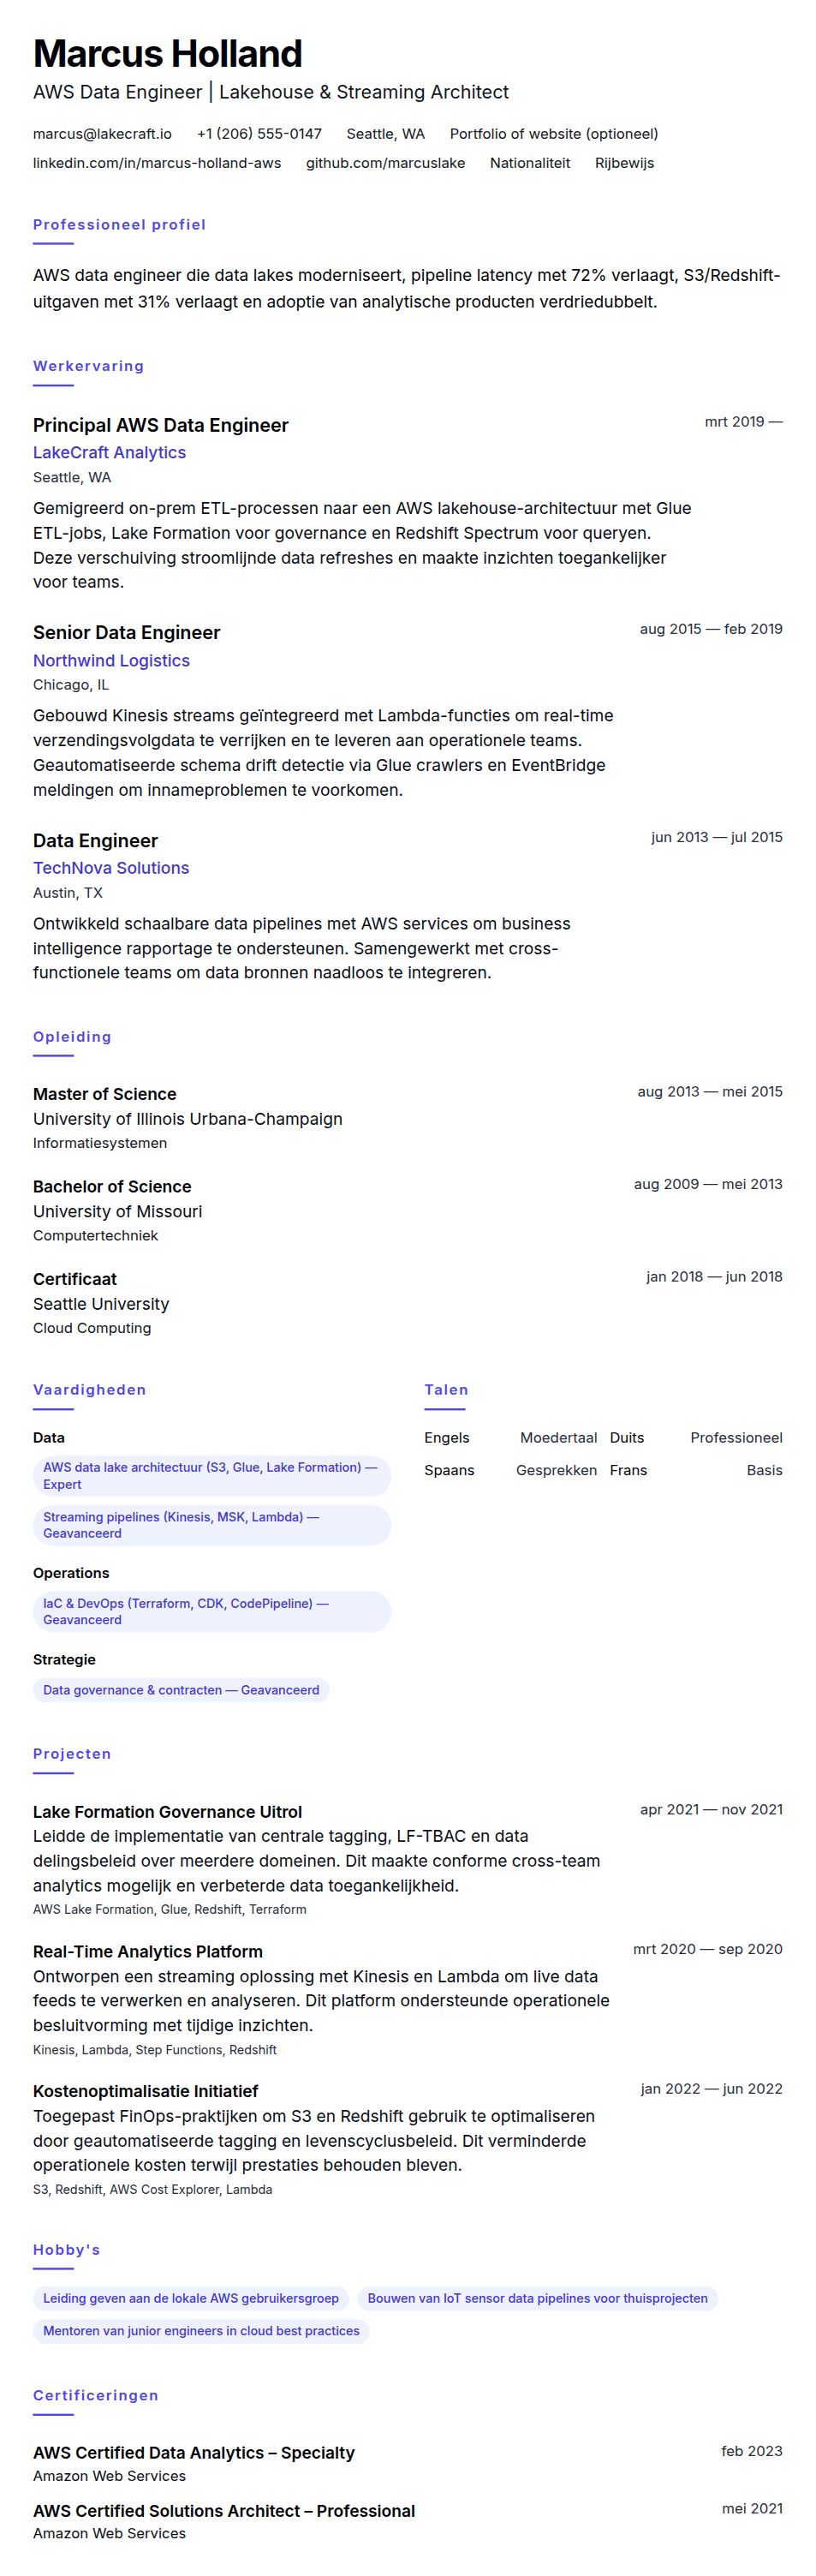
Task: Click University of Illinois Urbana-Champaign
Action: (187, 1118)
